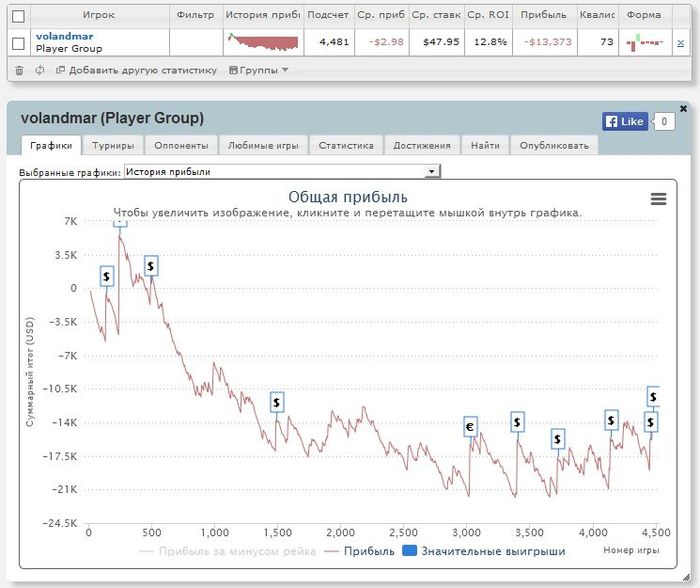Toggle Значительные выигрыши legend item
The width and height of the screenshot is (700, 588).
click(484, 551)
